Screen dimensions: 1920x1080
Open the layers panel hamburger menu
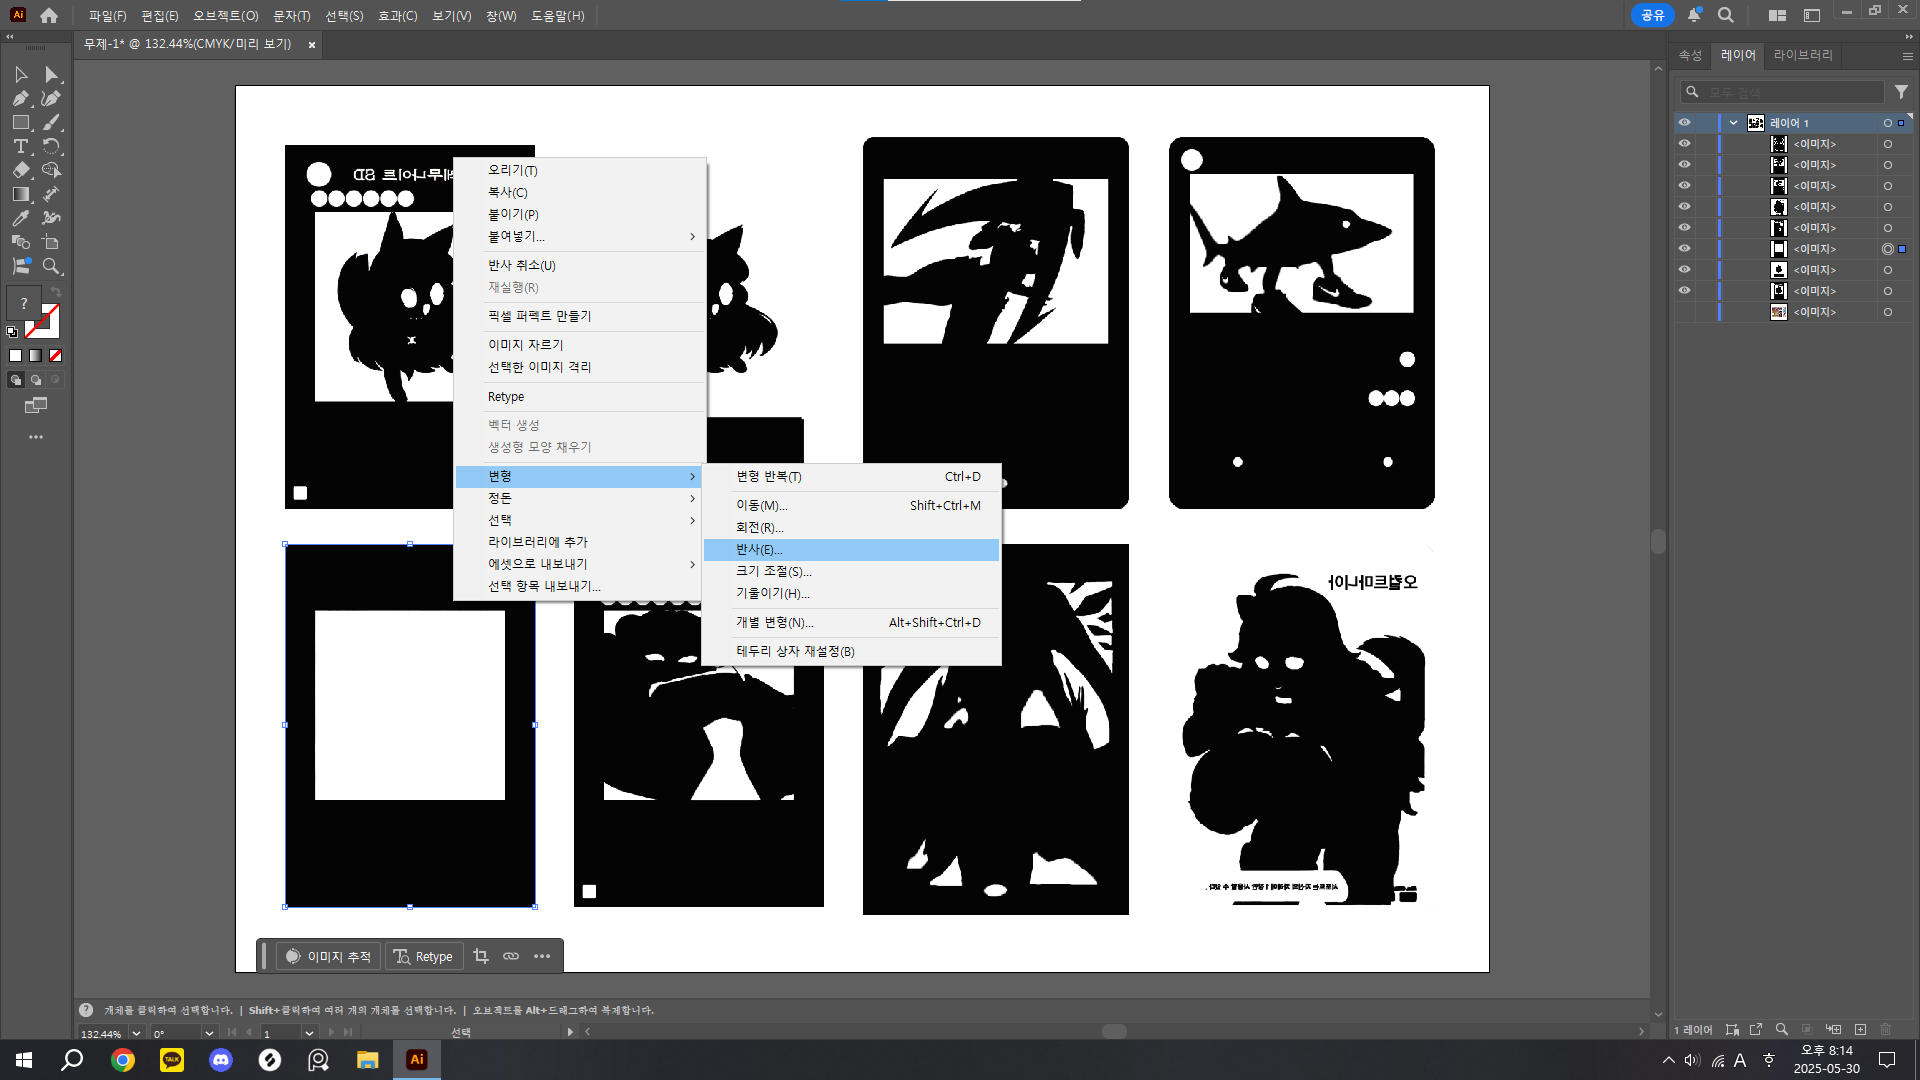click(x=1907, y=56)
